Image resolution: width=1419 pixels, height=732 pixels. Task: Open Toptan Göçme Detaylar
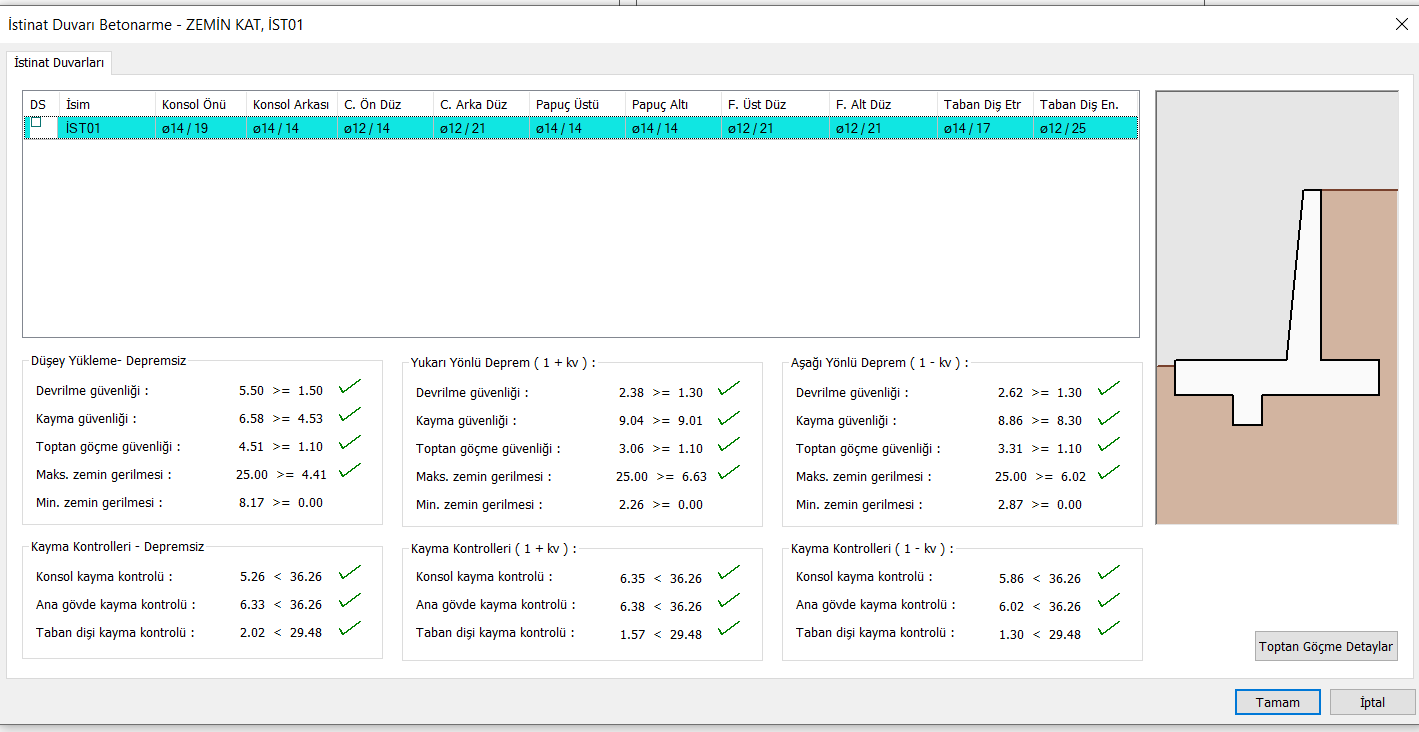point(1325,646)
